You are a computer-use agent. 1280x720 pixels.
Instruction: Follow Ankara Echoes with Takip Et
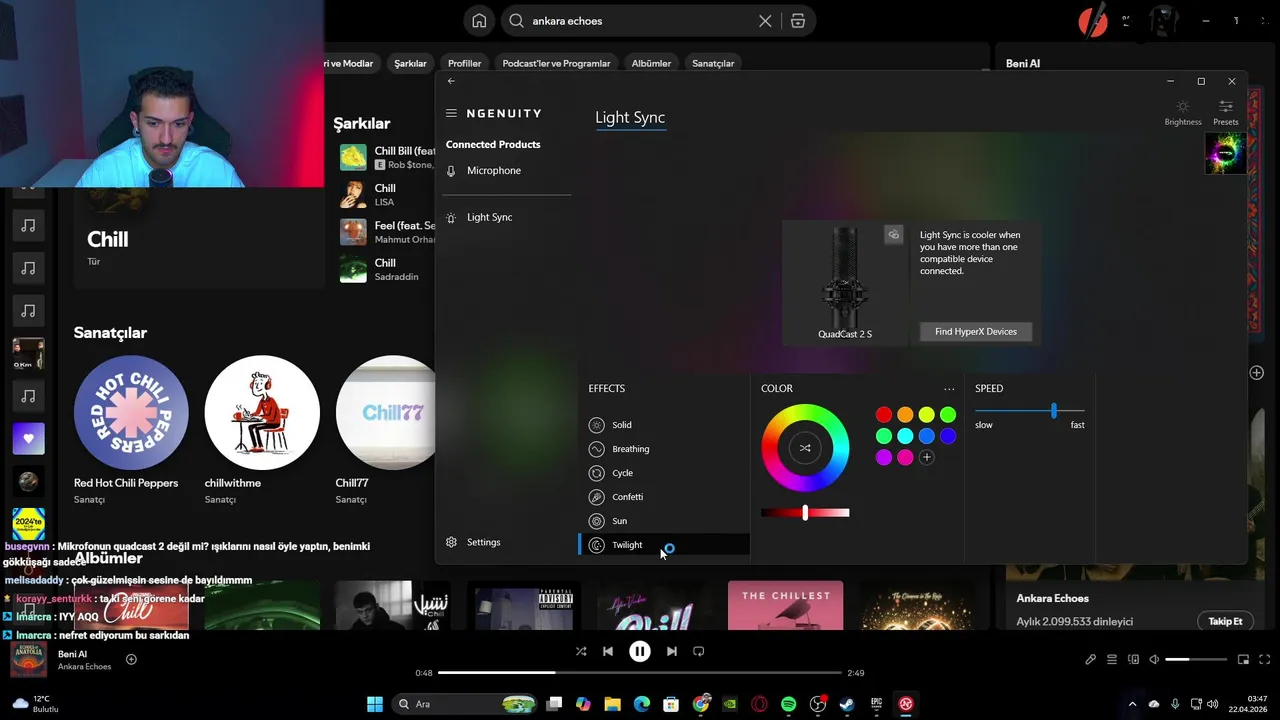point(1225,621)
